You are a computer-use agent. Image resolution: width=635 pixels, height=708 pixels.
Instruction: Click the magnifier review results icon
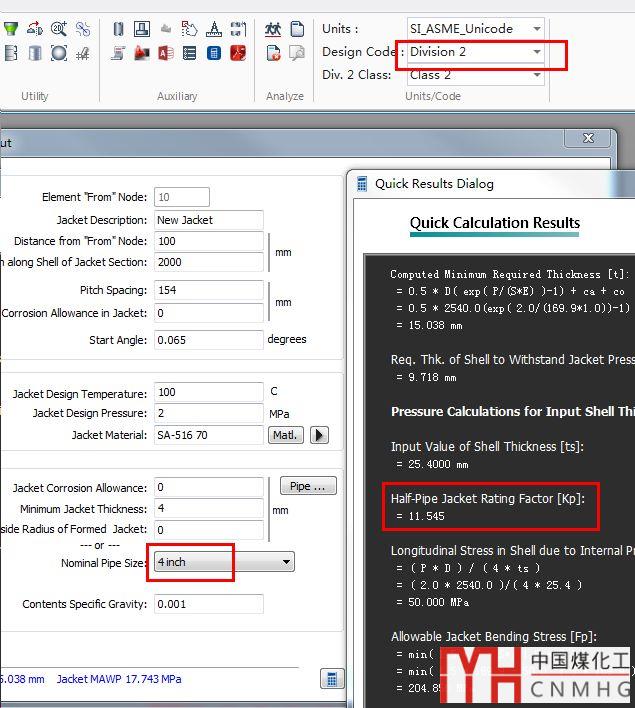point(297,53)
